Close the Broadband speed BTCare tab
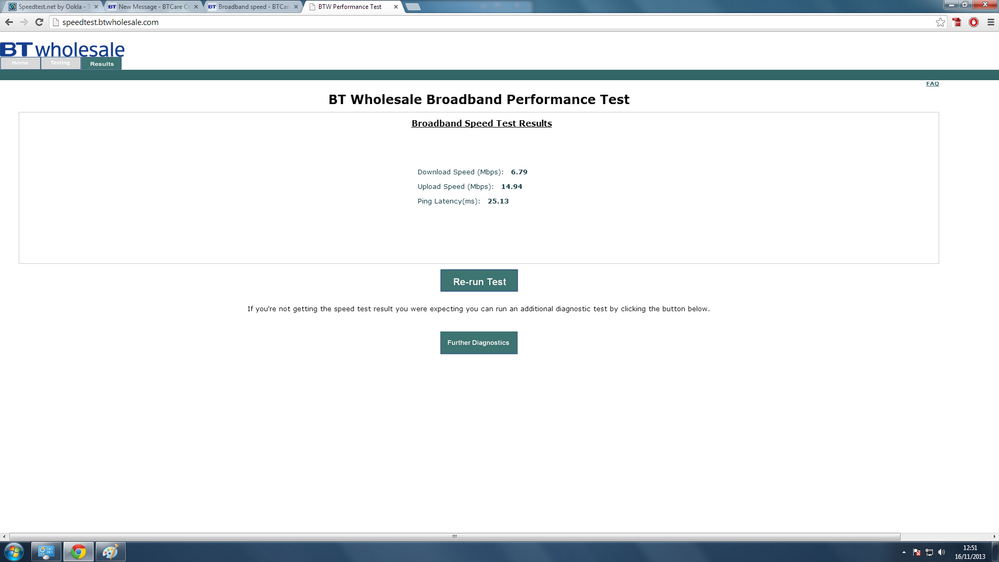The image size is (999, 562). (296, 6)
